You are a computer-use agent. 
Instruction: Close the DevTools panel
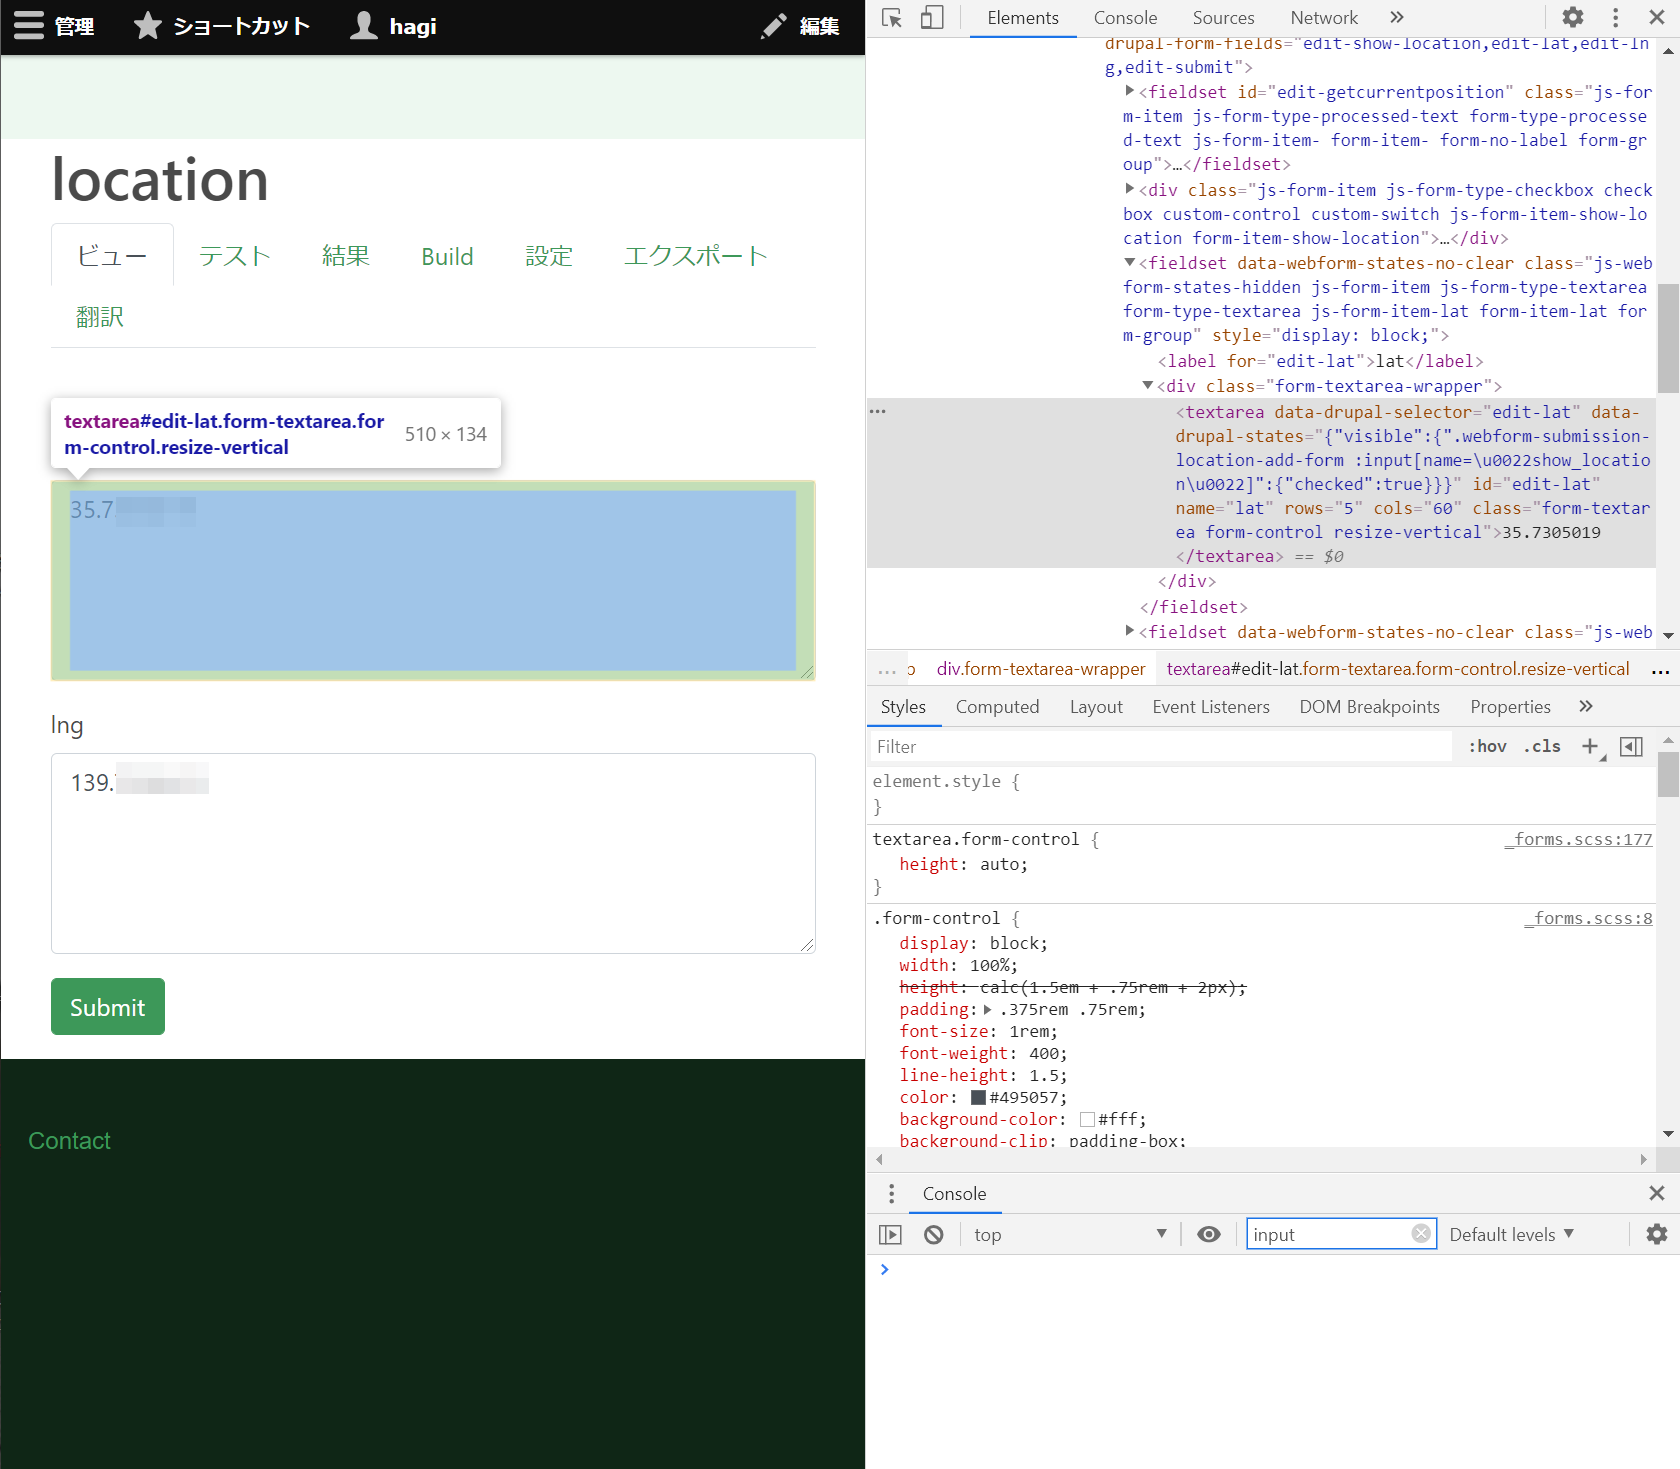coord(1657,18)
